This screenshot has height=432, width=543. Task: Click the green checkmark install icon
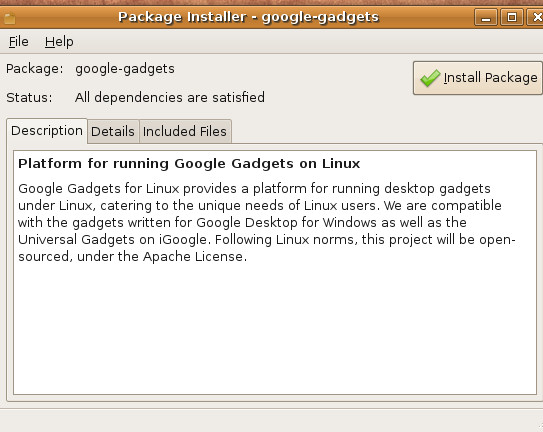tap(430, 78)
